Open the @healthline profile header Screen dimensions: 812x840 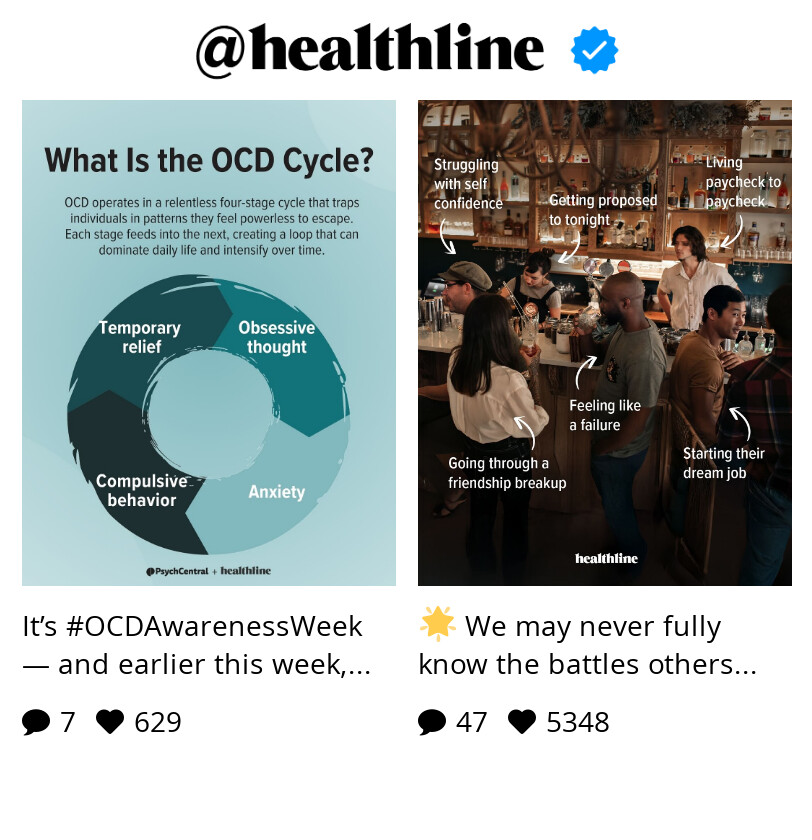coord(370,50)
